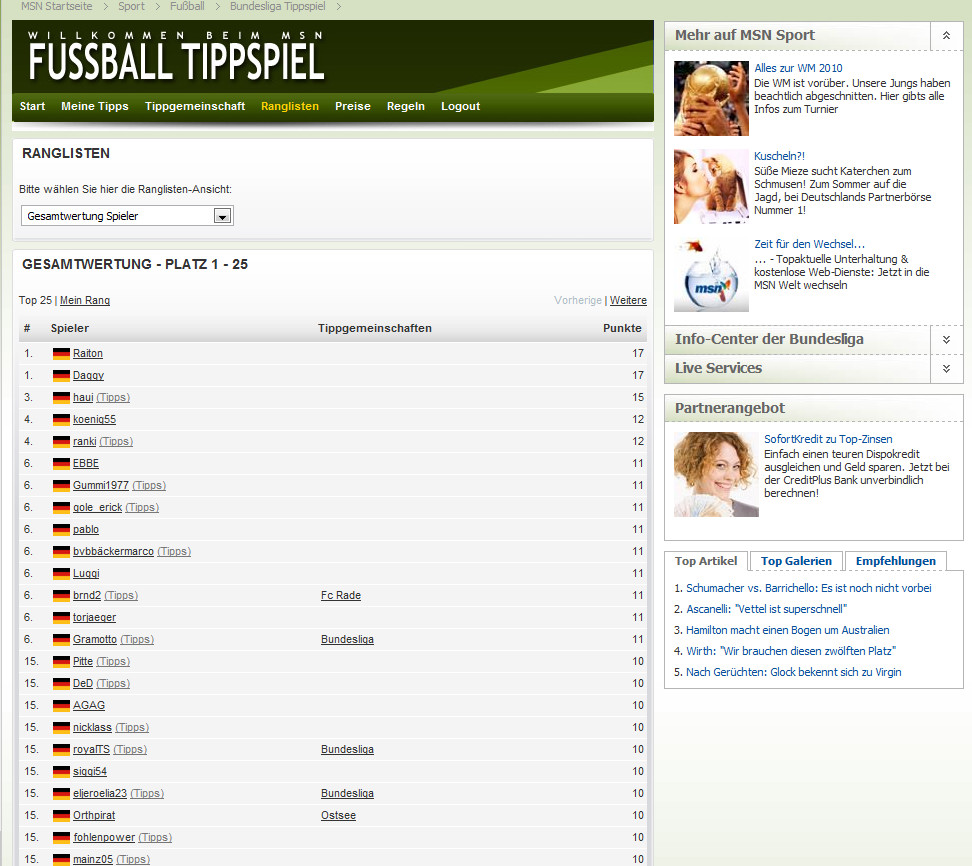Open Bundesliga Tippspiel breadcrumb
This screenshot has width=972, height=866.
[278, 6]
